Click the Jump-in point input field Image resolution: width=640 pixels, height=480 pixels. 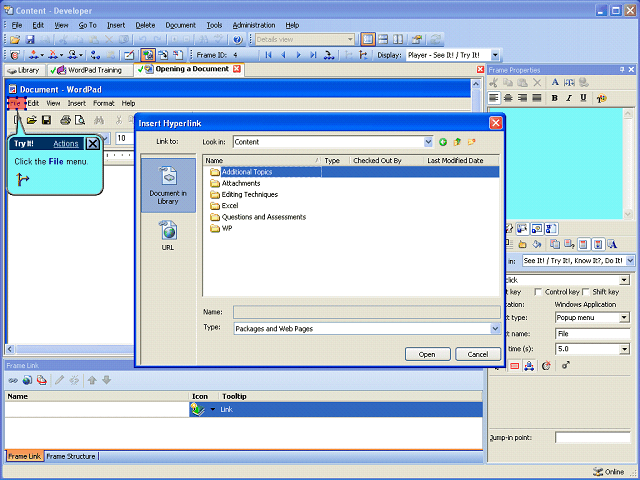pos(593,438)
